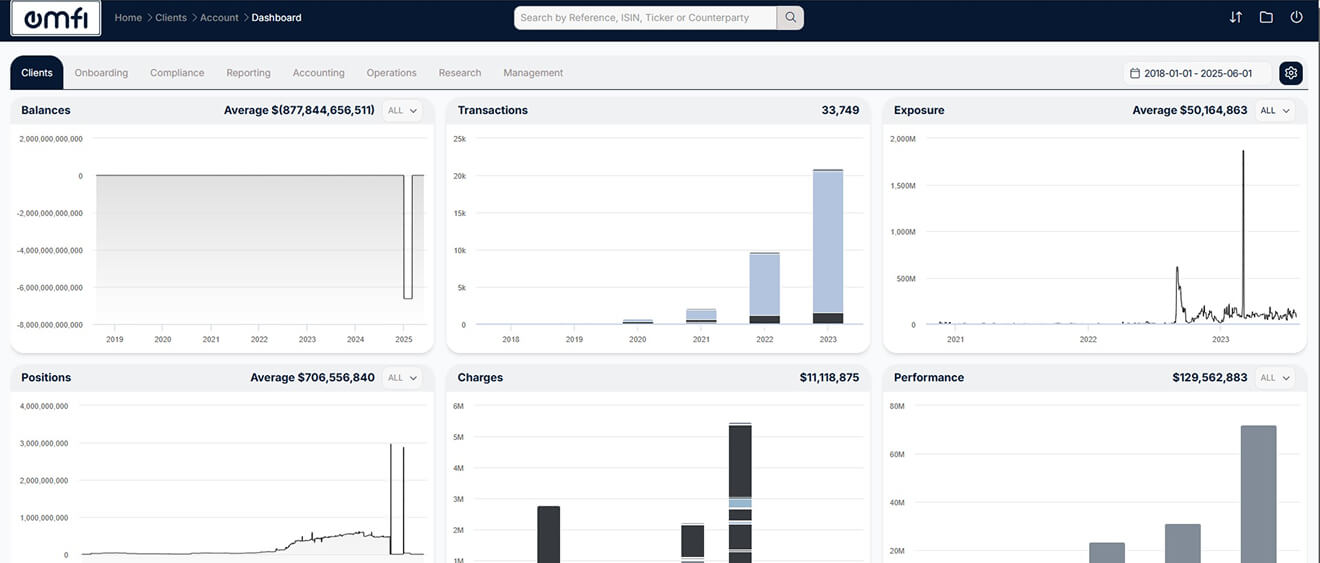This screenshot has height=563, width=1320.
Task: Expand the Balances ALL dropdown
Action: coord(403,110)
